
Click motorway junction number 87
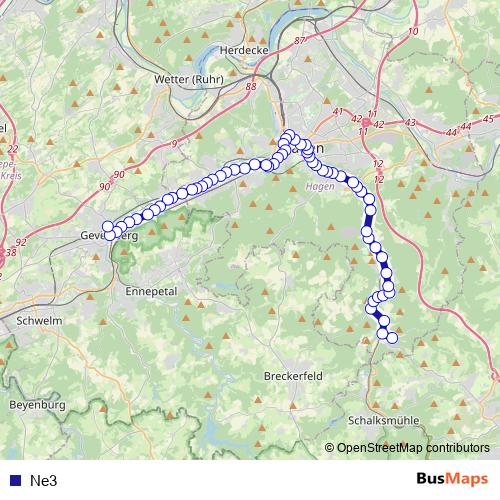point(299,41)
